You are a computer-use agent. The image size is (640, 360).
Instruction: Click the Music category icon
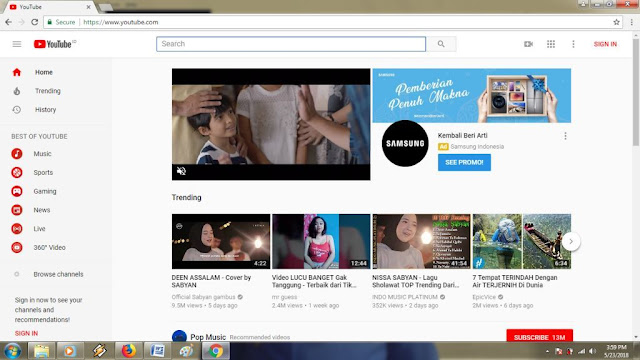coord(17,153)
